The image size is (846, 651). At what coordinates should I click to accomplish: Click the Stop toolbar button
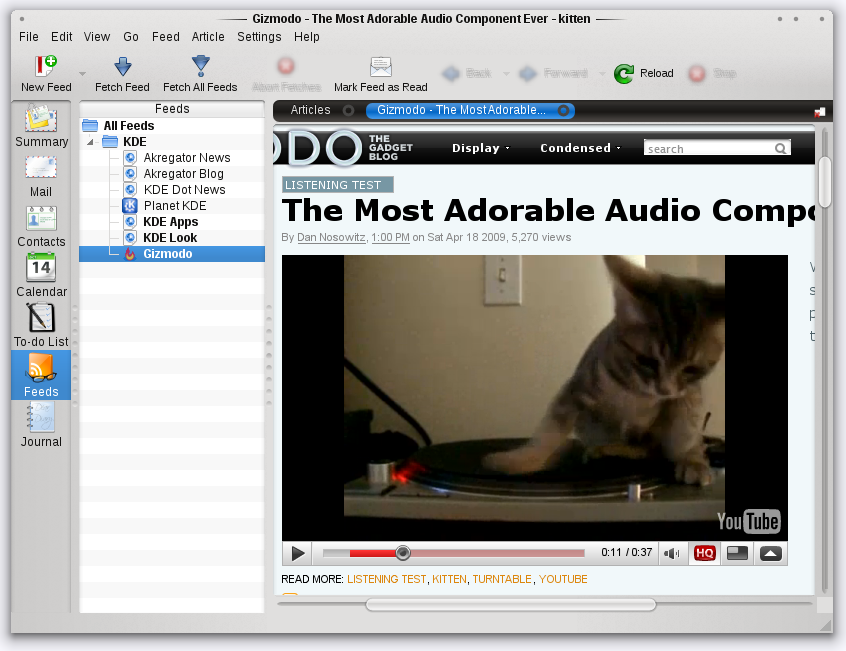[712, 73]
